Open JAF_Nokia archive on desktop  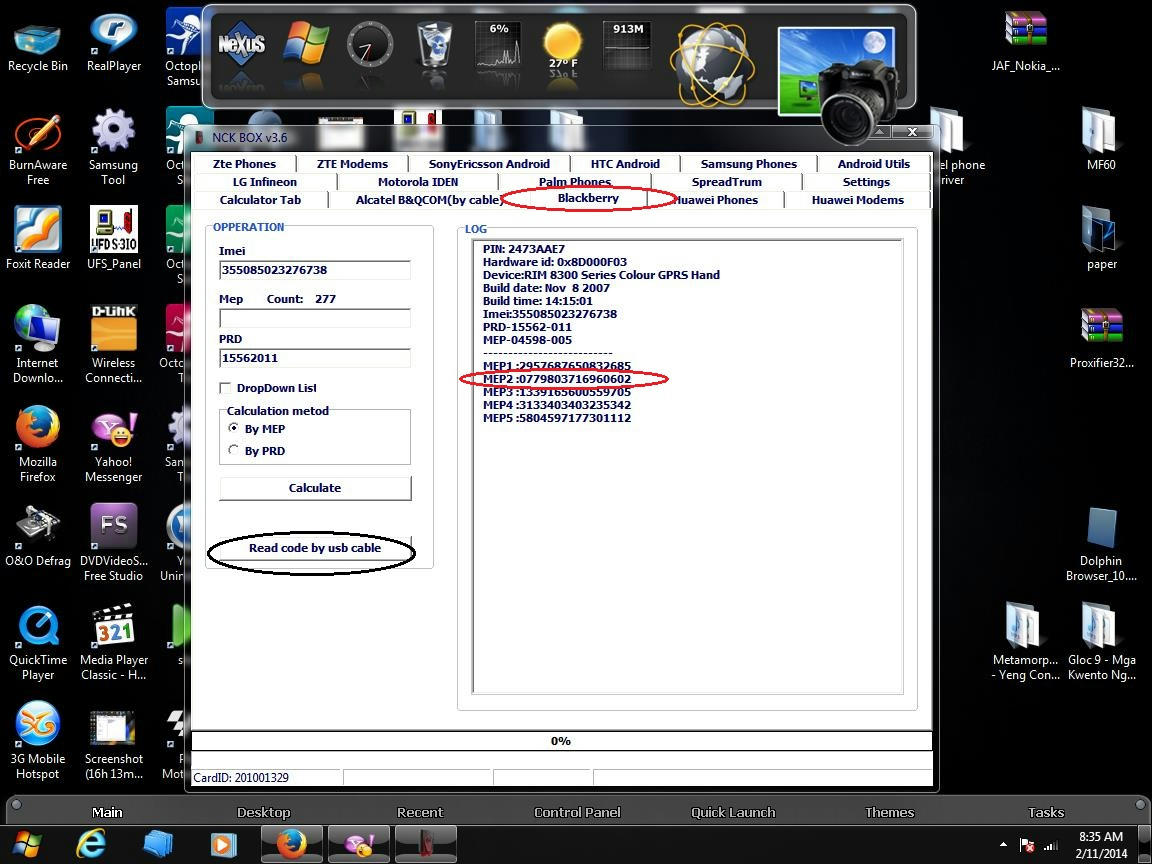[x=1026, y=41]
